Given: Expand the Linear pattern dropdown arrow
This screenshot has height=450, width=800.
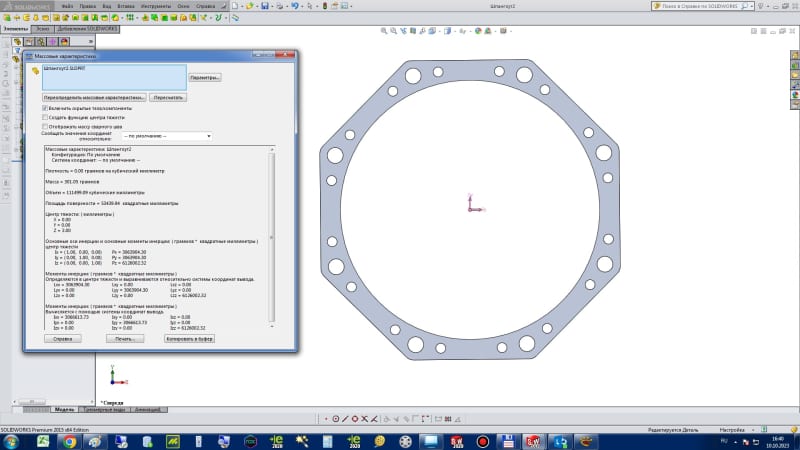Looking at the screenshot, I should pos(136,18).
